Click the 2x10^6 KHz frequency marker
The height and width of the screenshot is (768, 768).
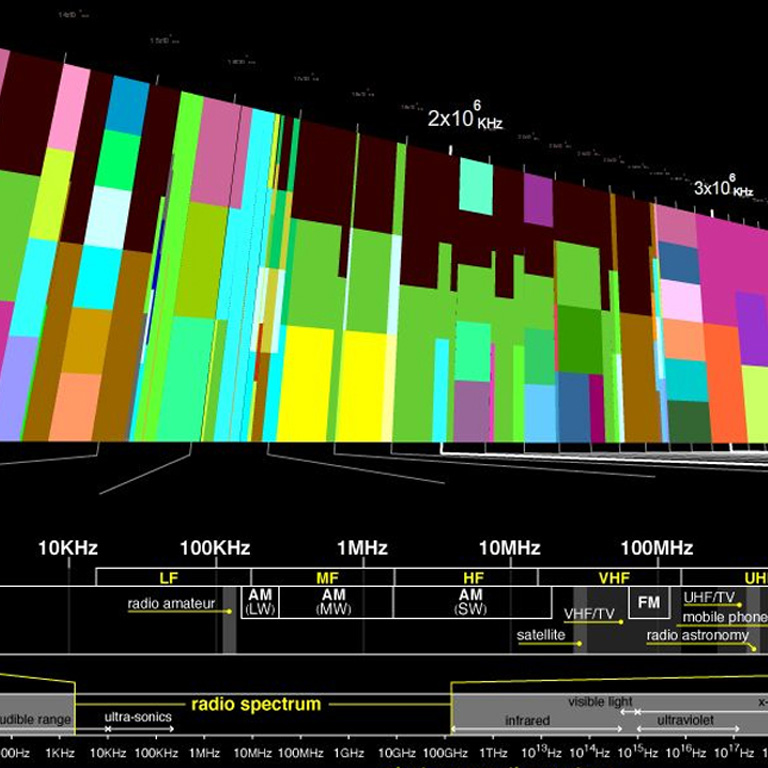click(464, 119)
